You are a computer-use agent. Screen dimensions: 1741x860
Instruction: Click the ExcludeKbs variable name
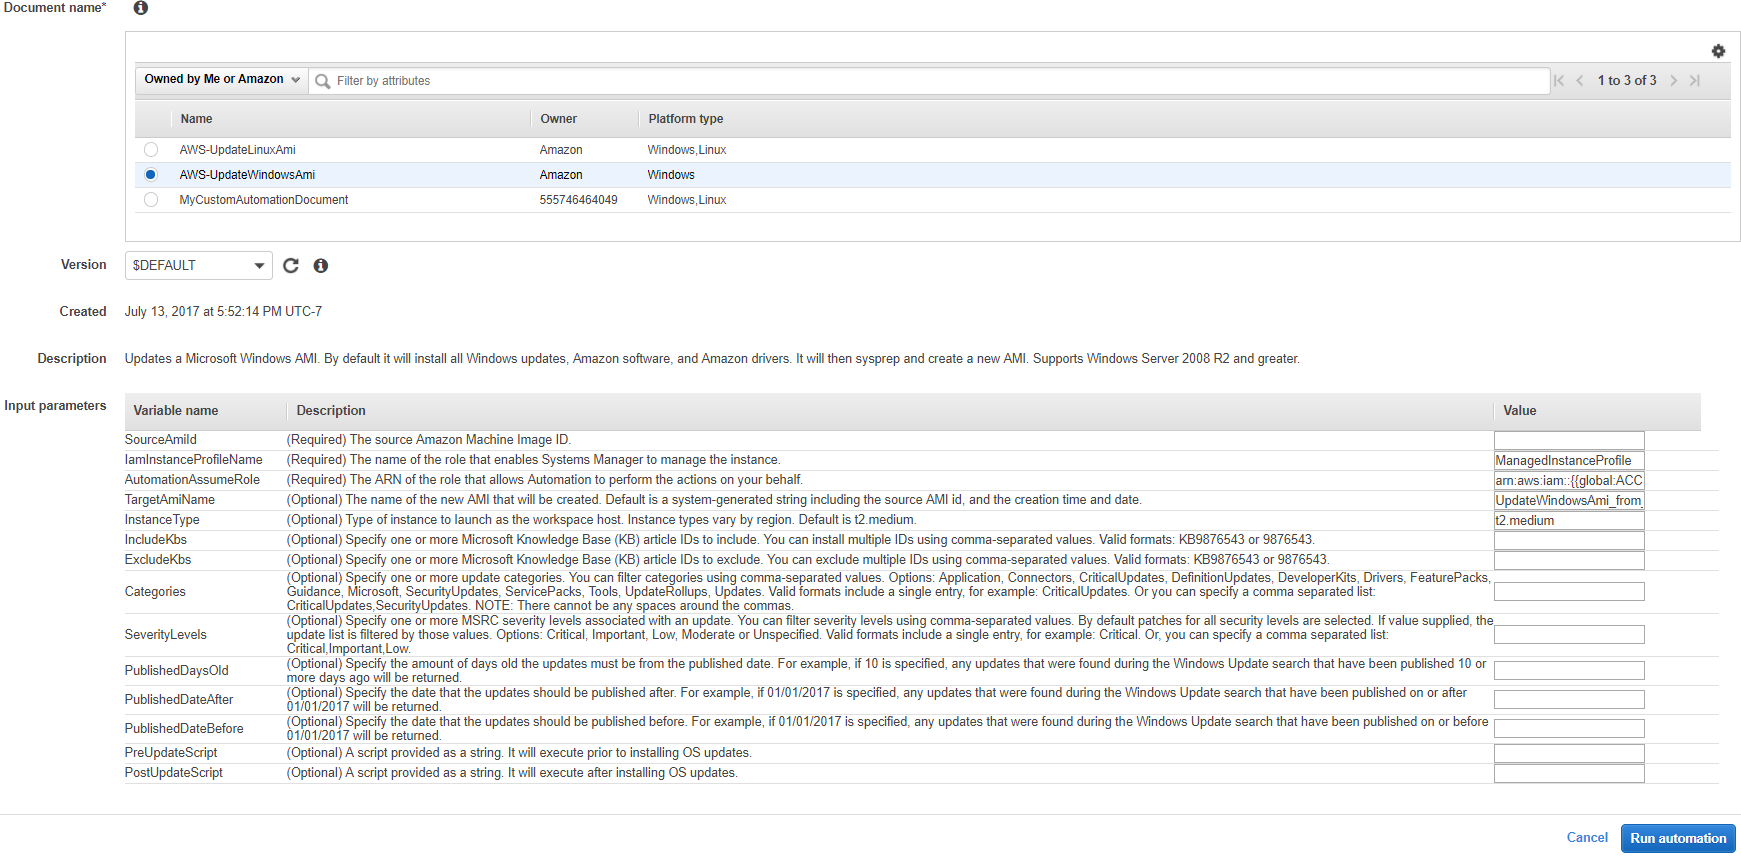[158, 560]
